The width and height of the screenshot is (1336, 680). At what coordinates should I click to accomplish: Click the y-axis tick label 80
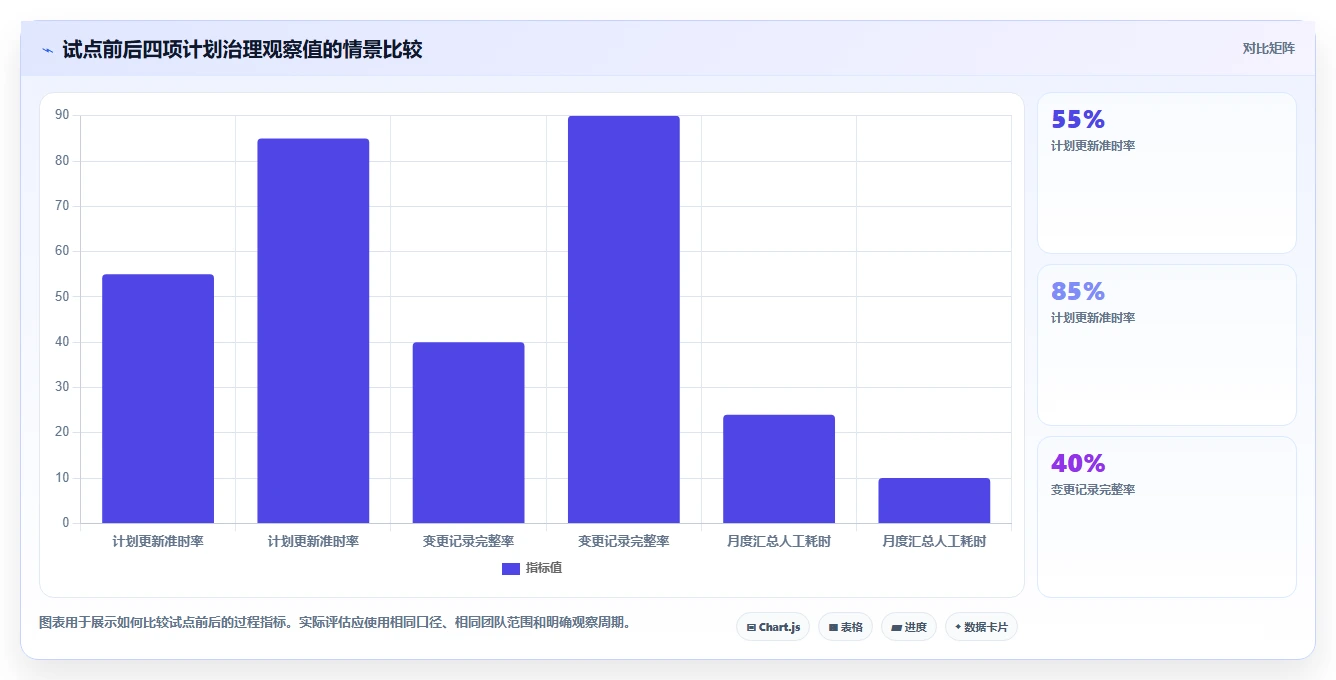(62, 161)
